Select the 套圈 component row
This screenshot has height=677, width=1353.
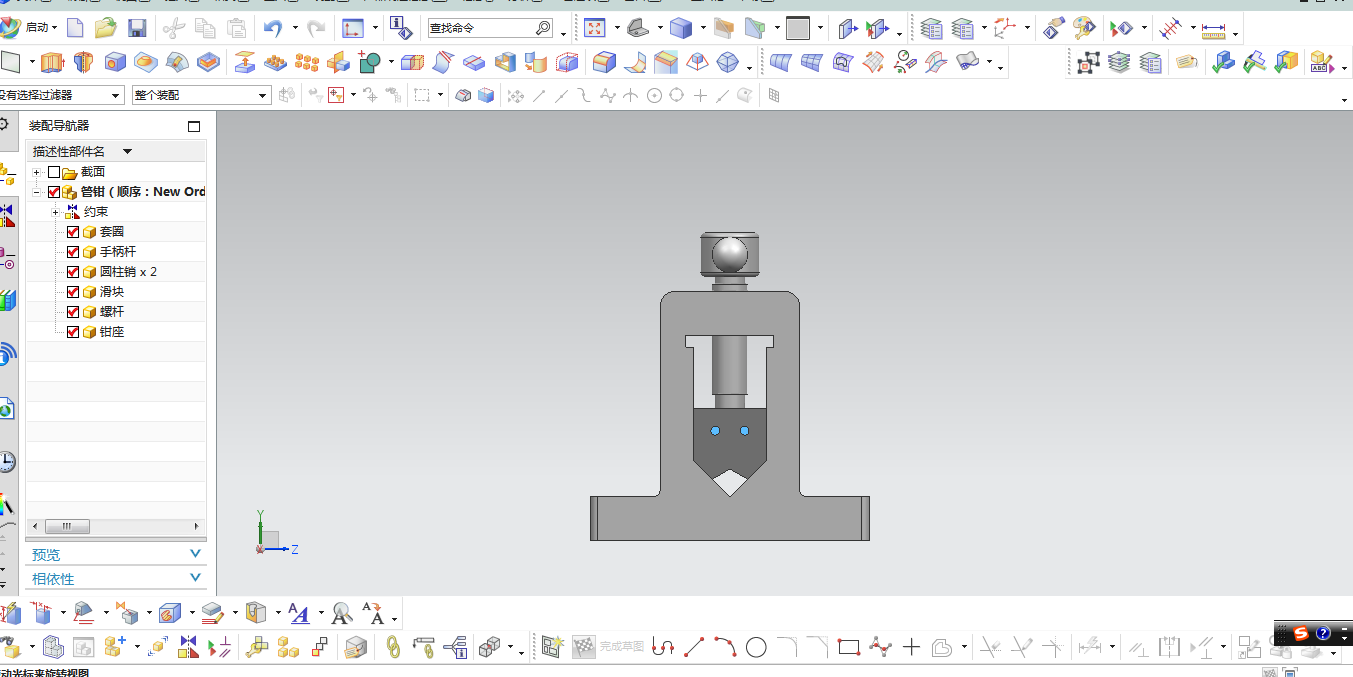pos(116,232)
